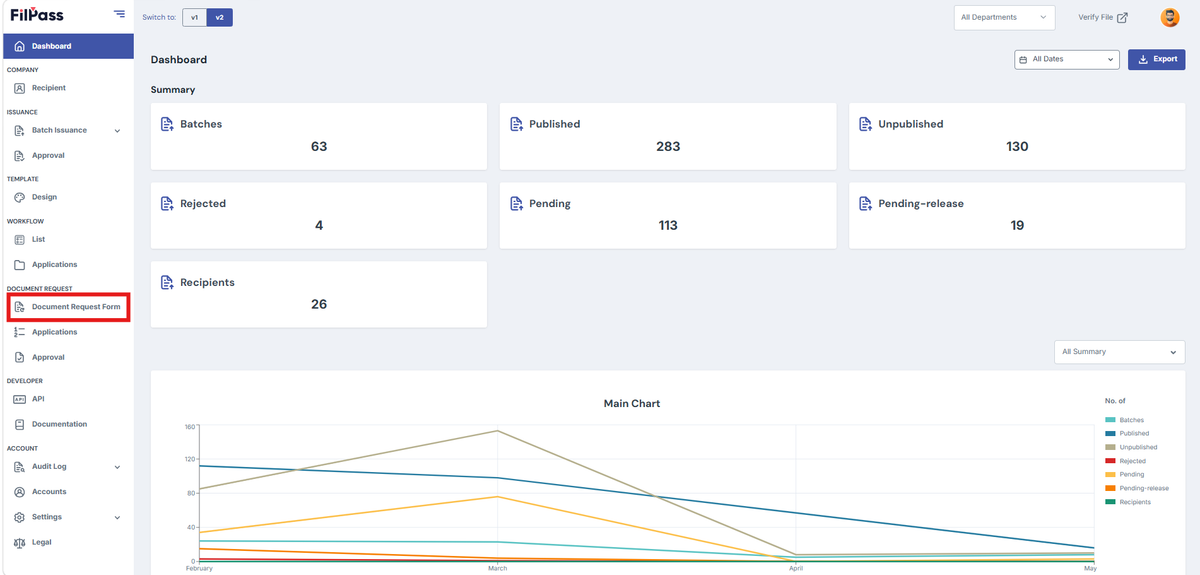Click the Verify File external link icon
Image resolution: width=1200 pixels, height=575 pixels.
(x=1122, y=17)
